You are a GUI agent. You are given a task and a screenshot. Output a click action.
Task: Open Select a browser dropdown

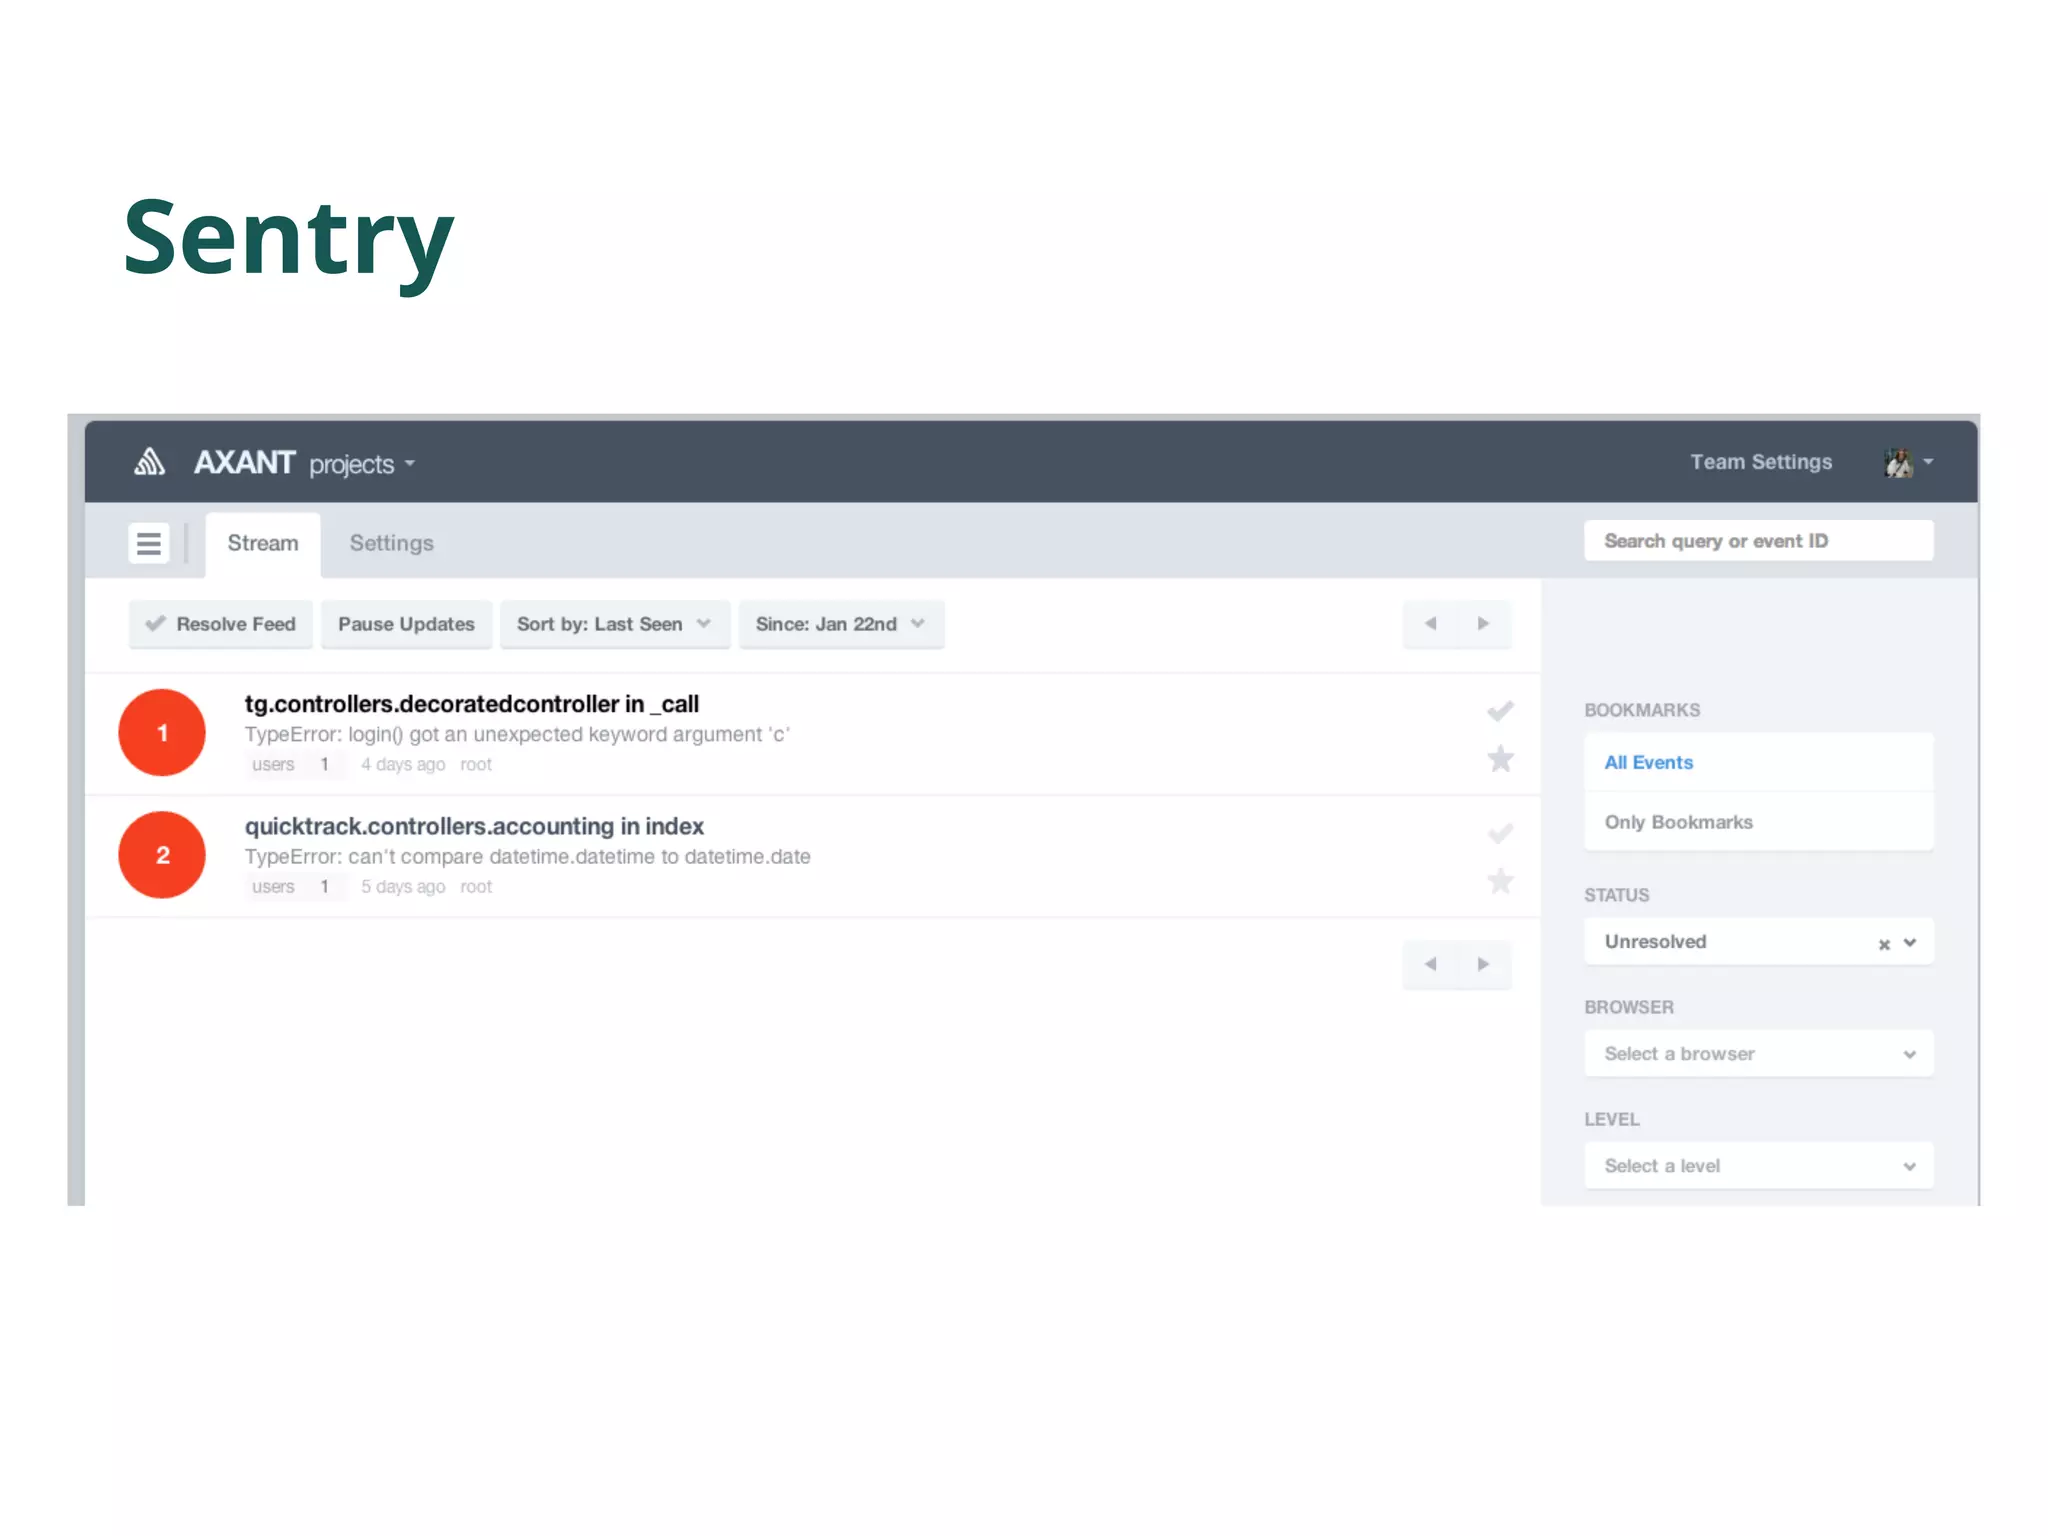tap(1758, 1054)
